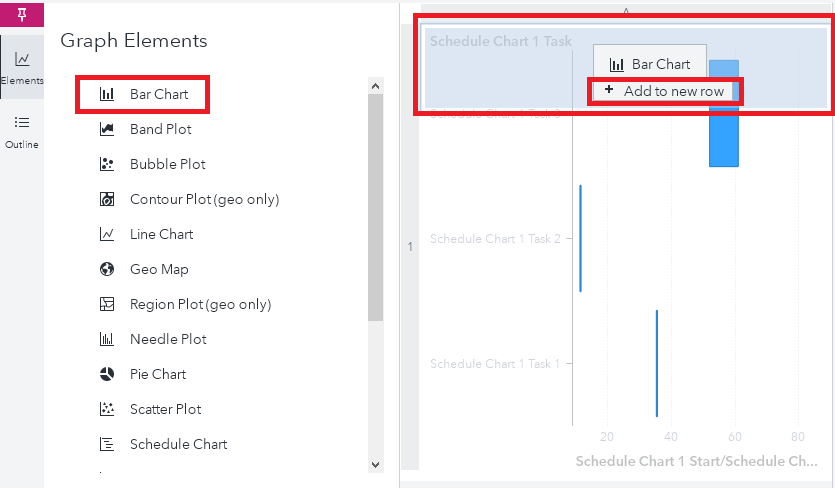Select the Schedule Chart element
Image resolution: width=835 pixels, height=488 pixels.
[x=178, y=445]
